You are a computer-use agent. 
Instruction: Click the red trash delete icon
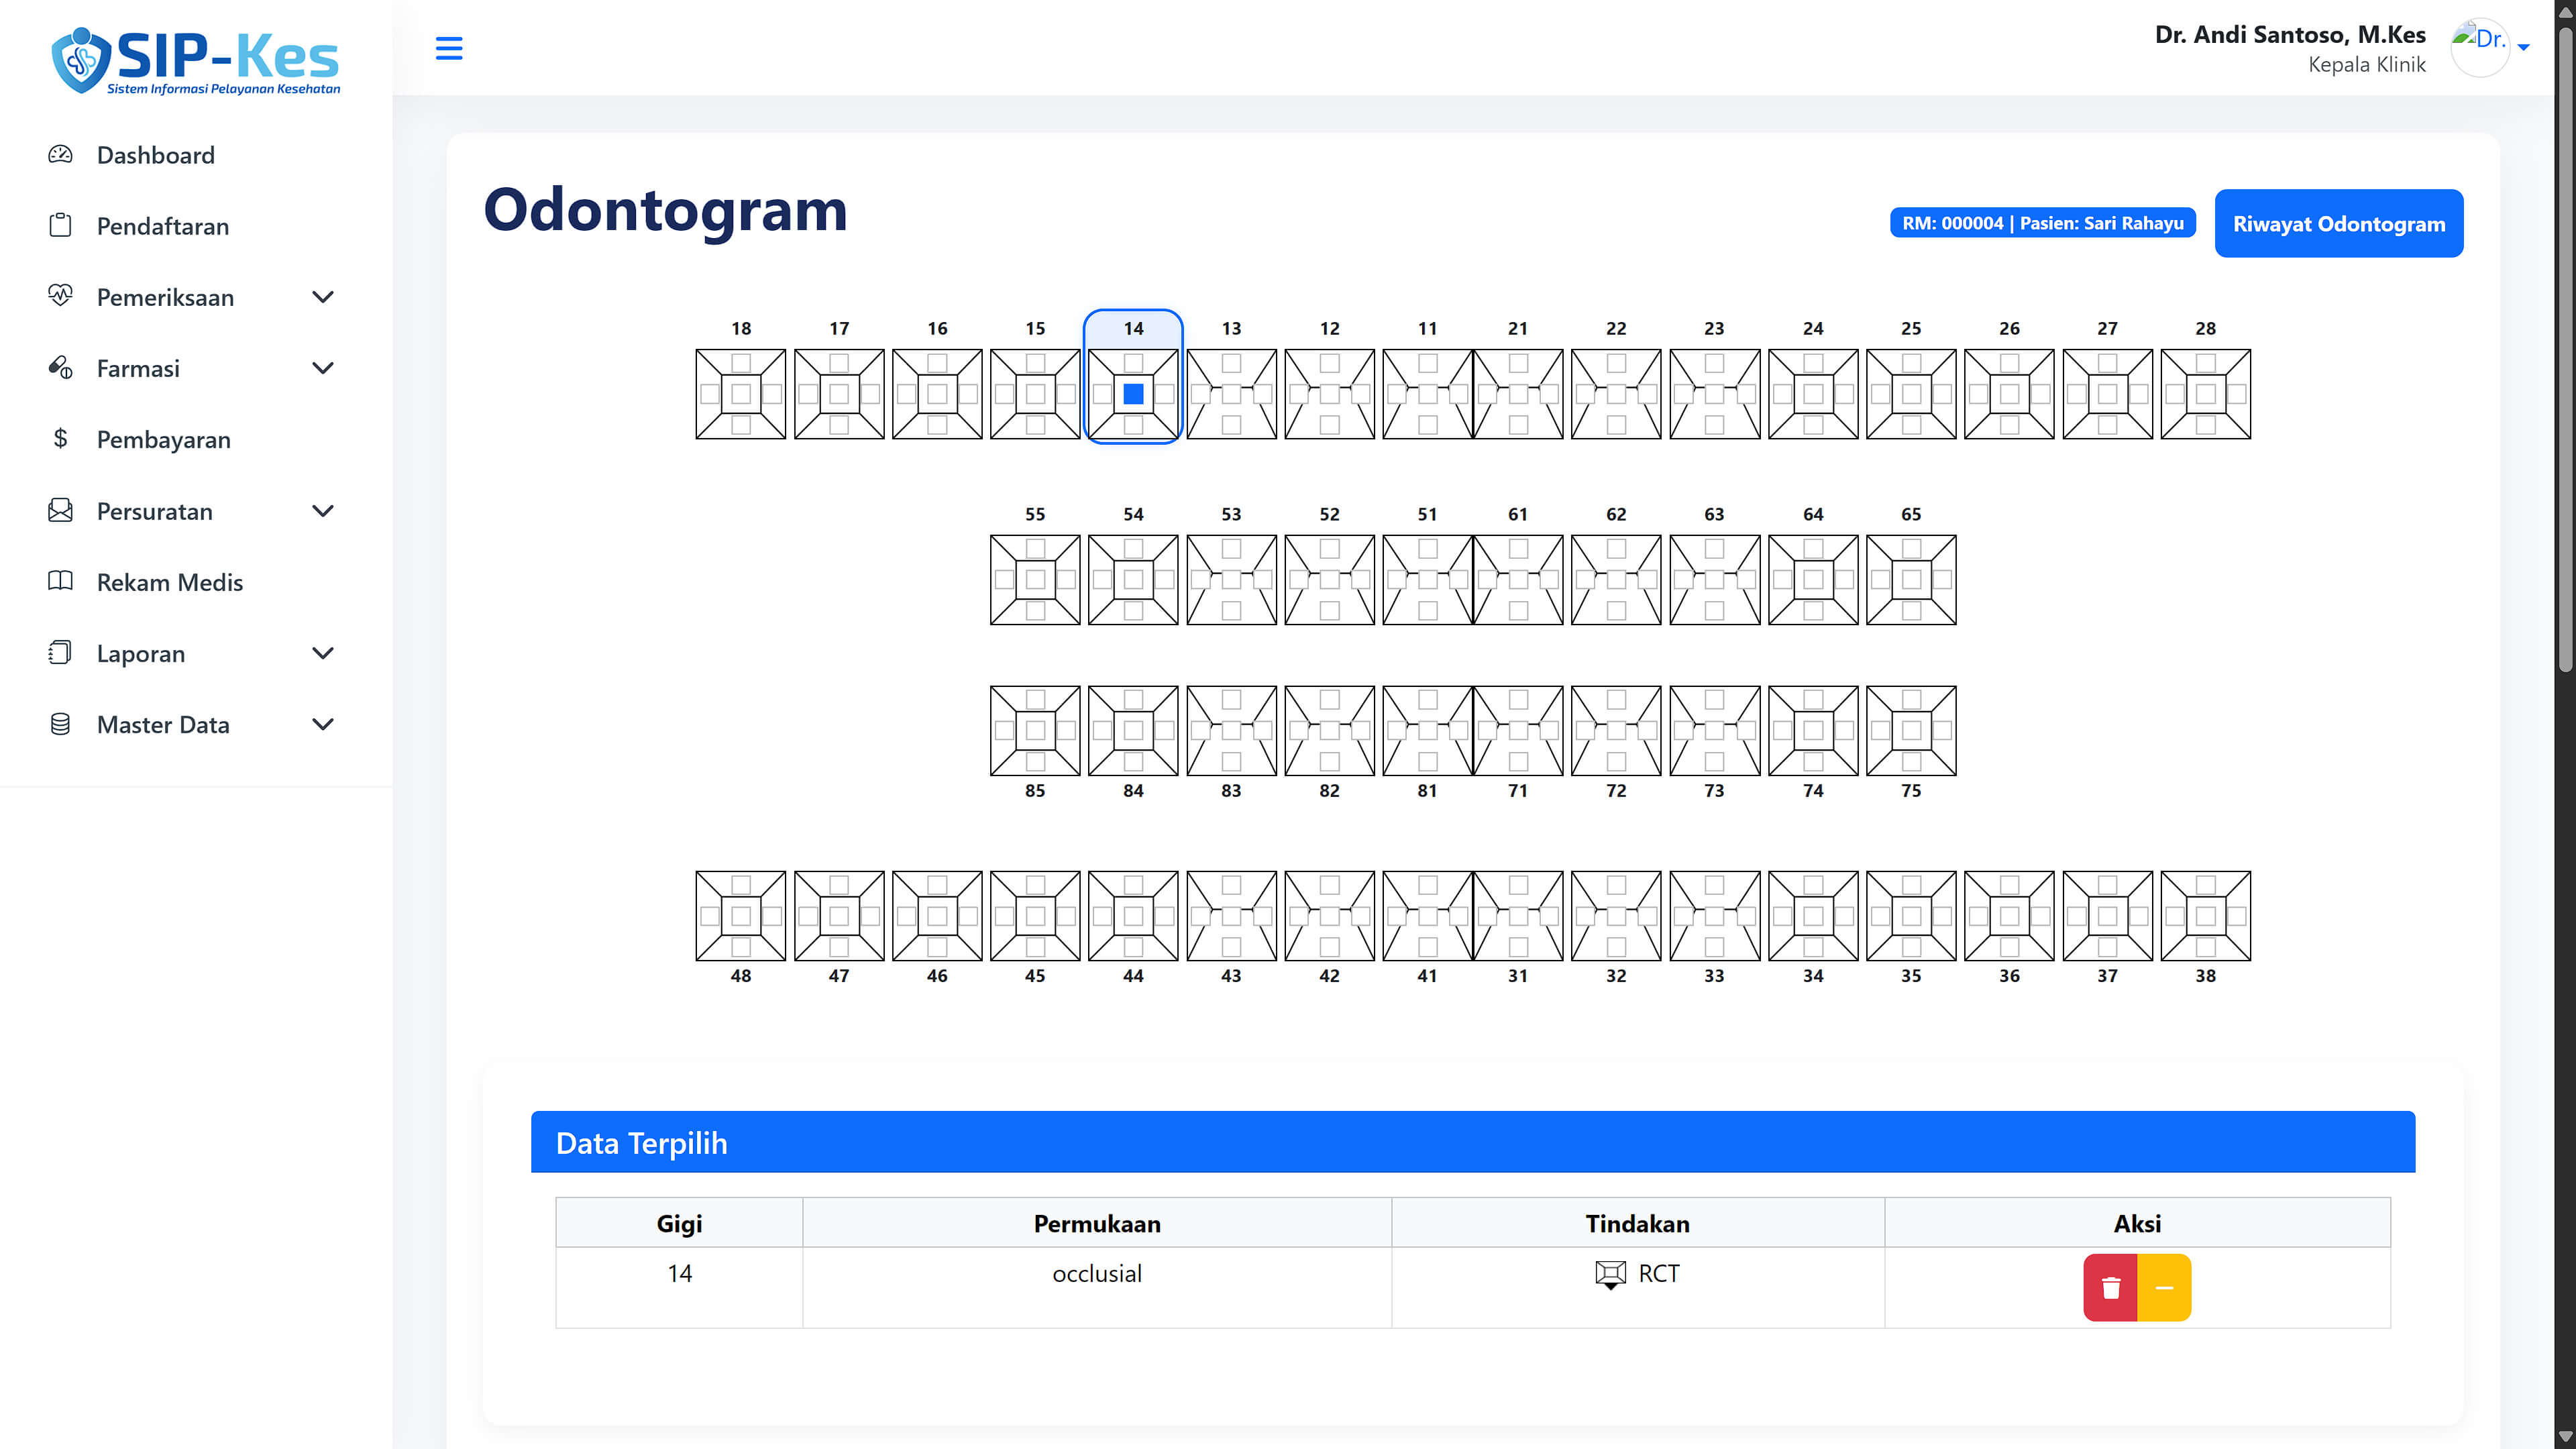click(2110, 1288)
